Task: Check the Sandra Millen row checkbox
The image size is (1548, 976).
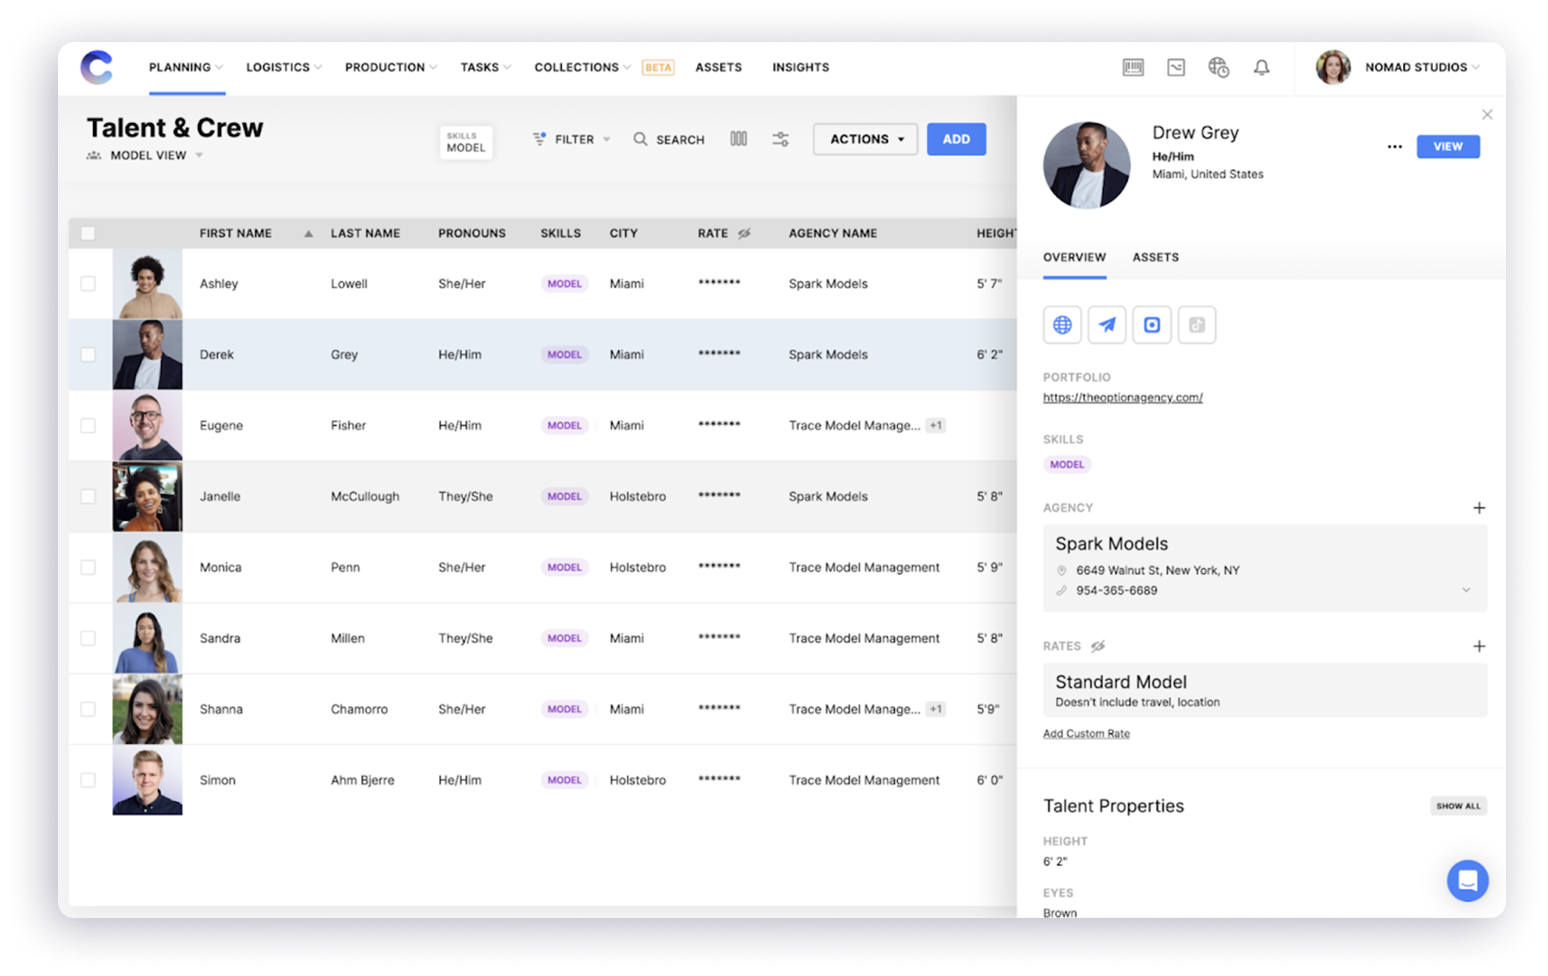Action: pyautogui.click(x=88, y=638)
